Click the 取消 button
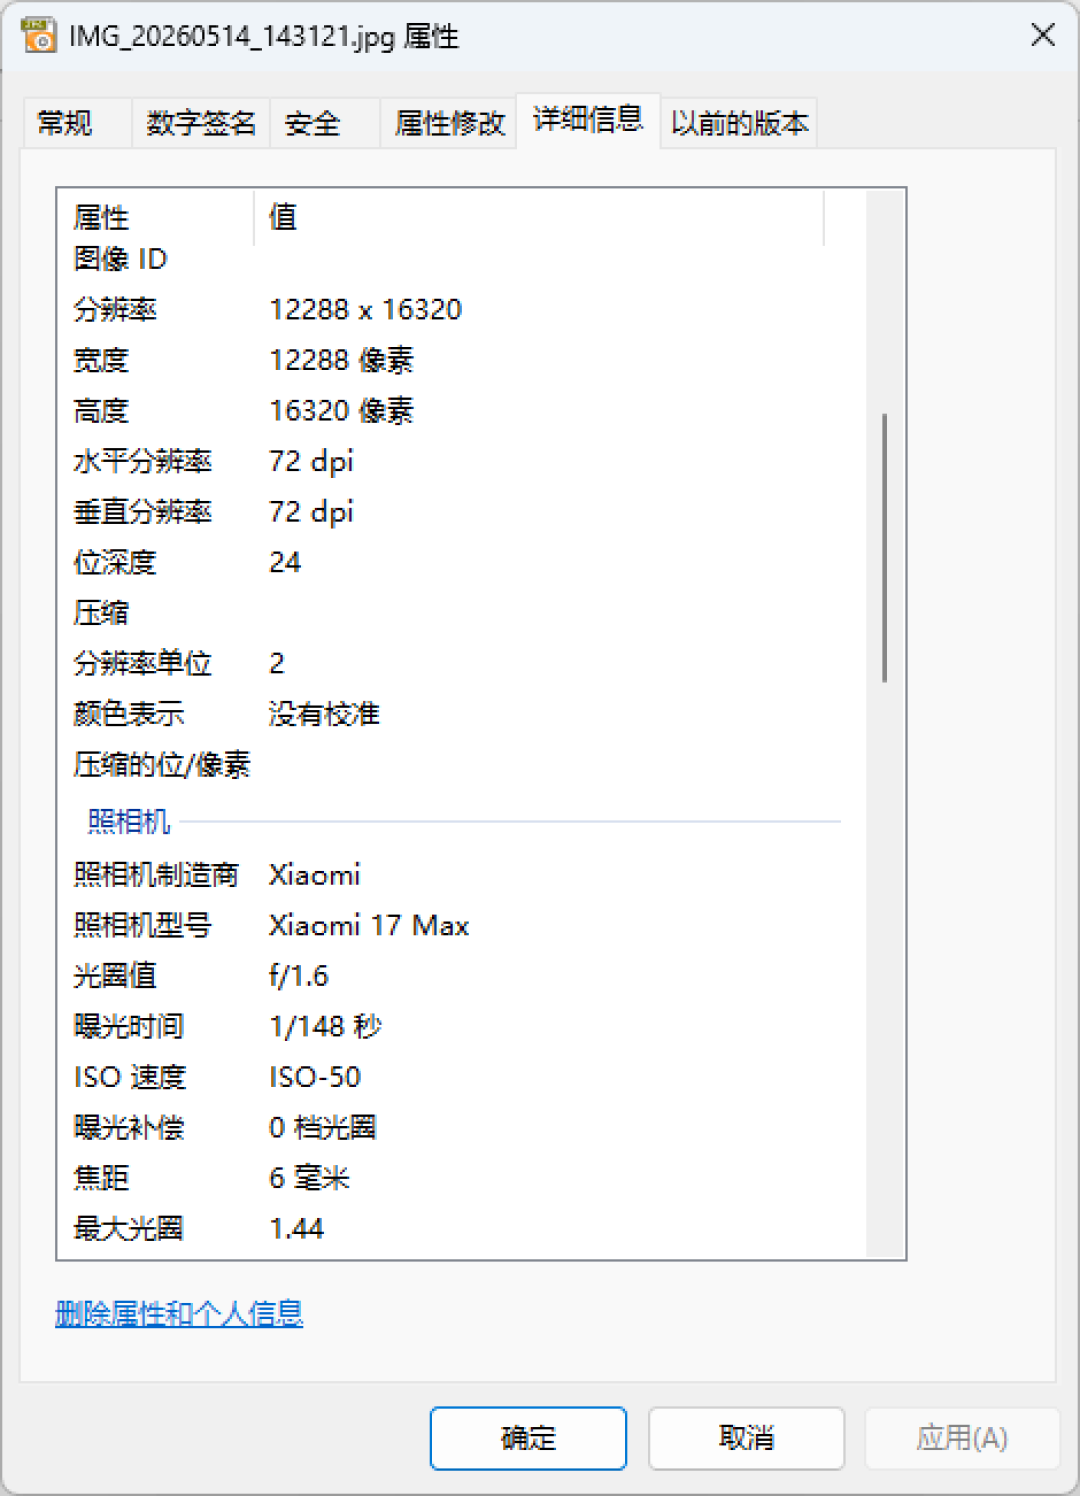Image resolution: width=1080 pixels, height=1496 pixels. click(x=746, y=1438)
